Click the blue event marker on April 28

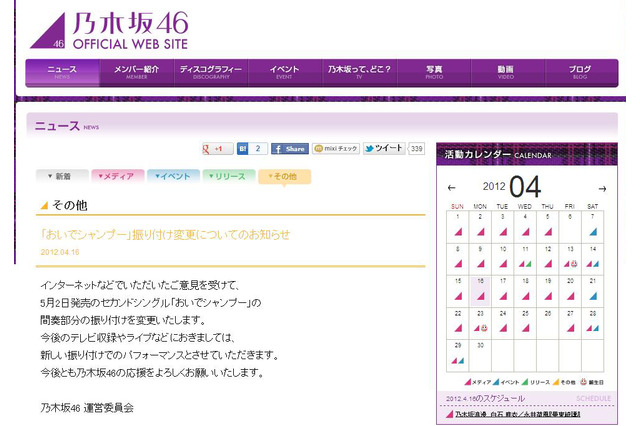coord(596,328)
